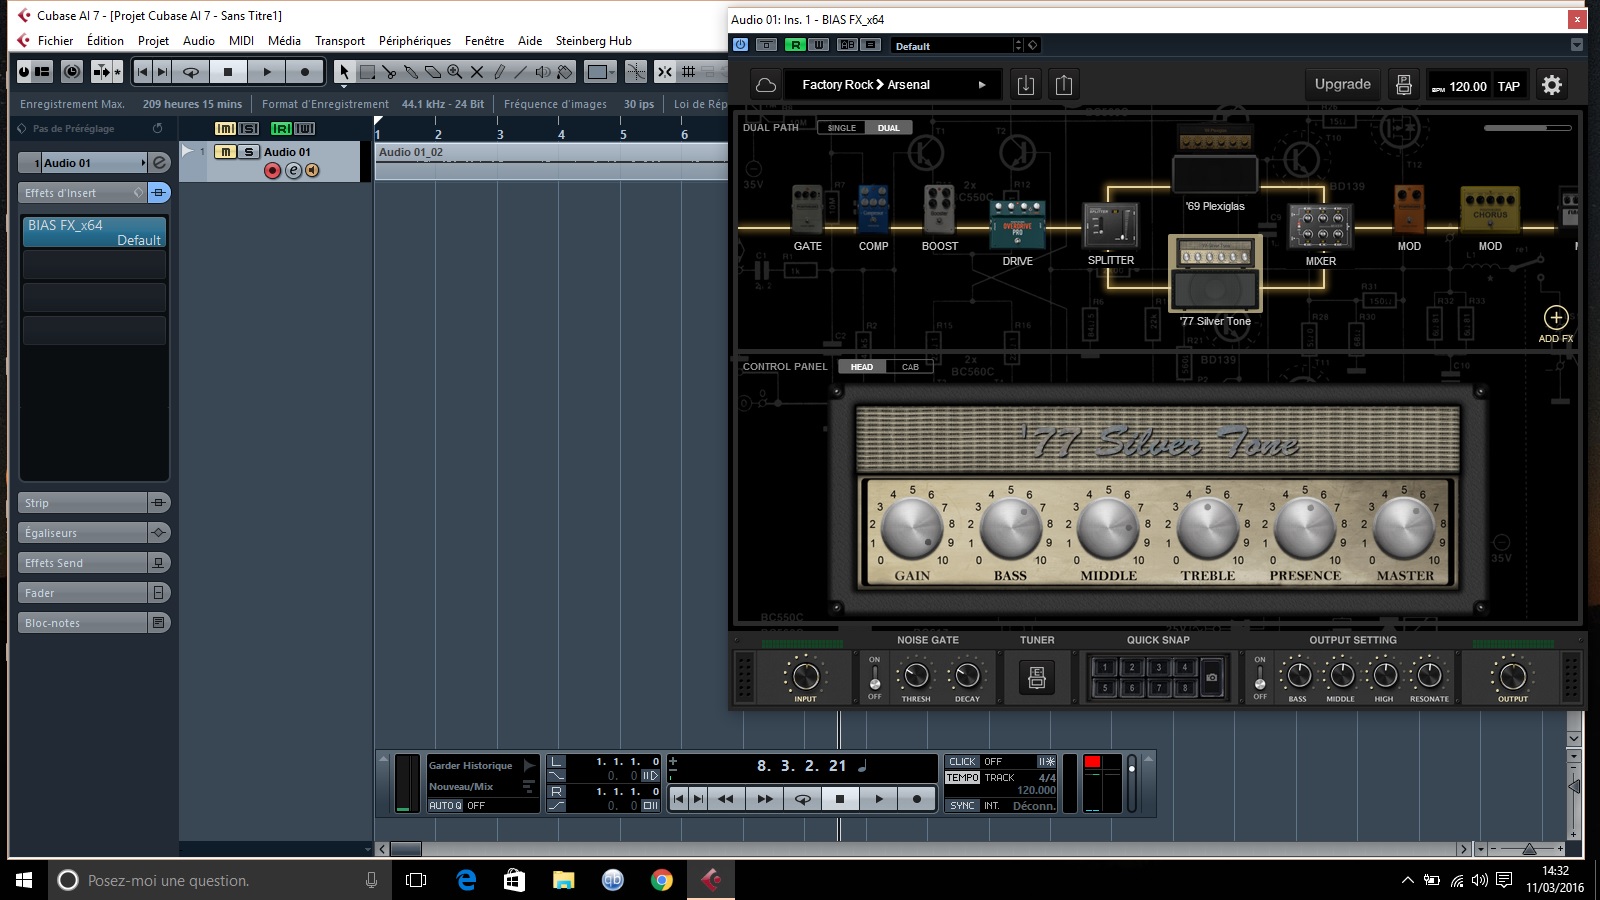Toggle monitor speaker on Audio 01 track
This screenshot has height=900, width=1600.
pyautogui.click(x=312, y=171)
